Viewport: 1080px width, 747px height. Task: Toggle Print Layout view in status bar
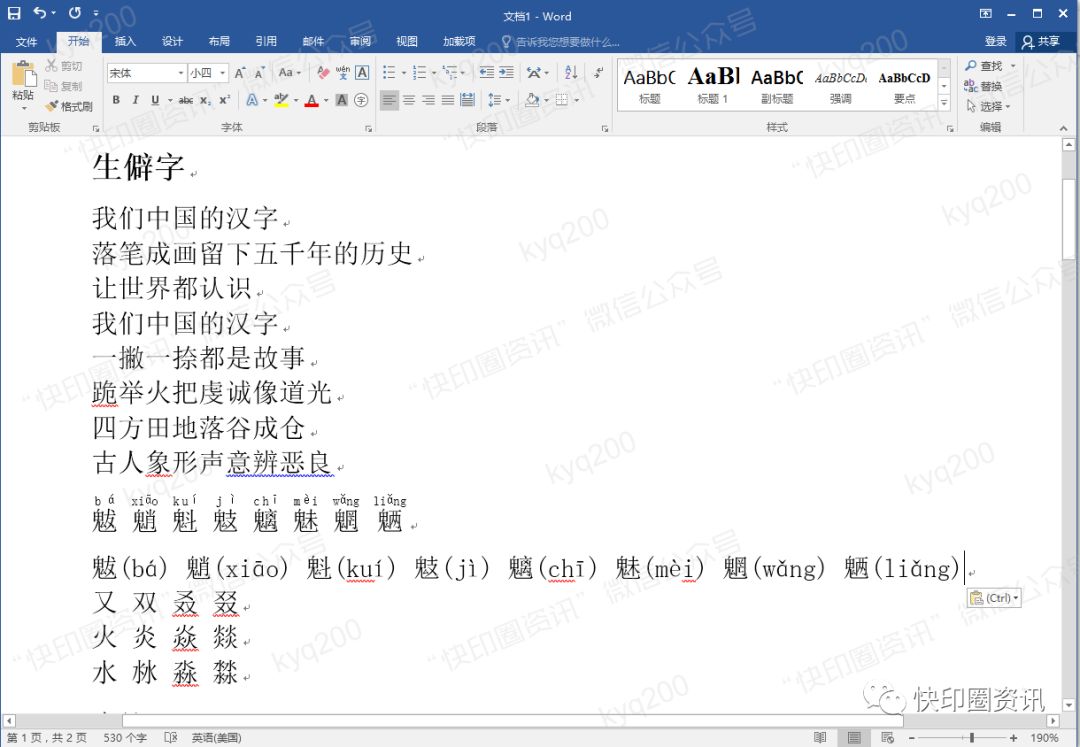[x=854, y=737]
